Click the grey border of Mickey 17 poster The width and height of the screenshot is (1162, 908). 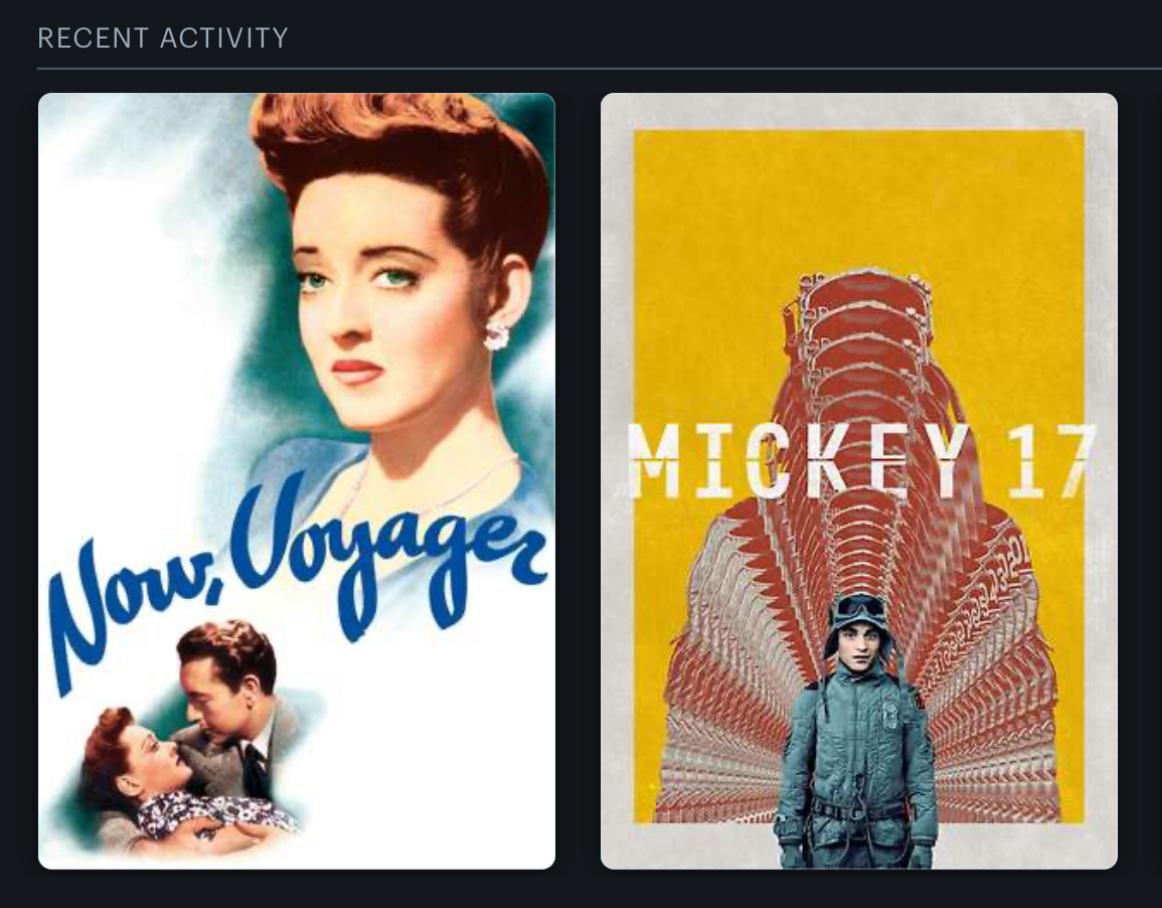tap(616, 480)
